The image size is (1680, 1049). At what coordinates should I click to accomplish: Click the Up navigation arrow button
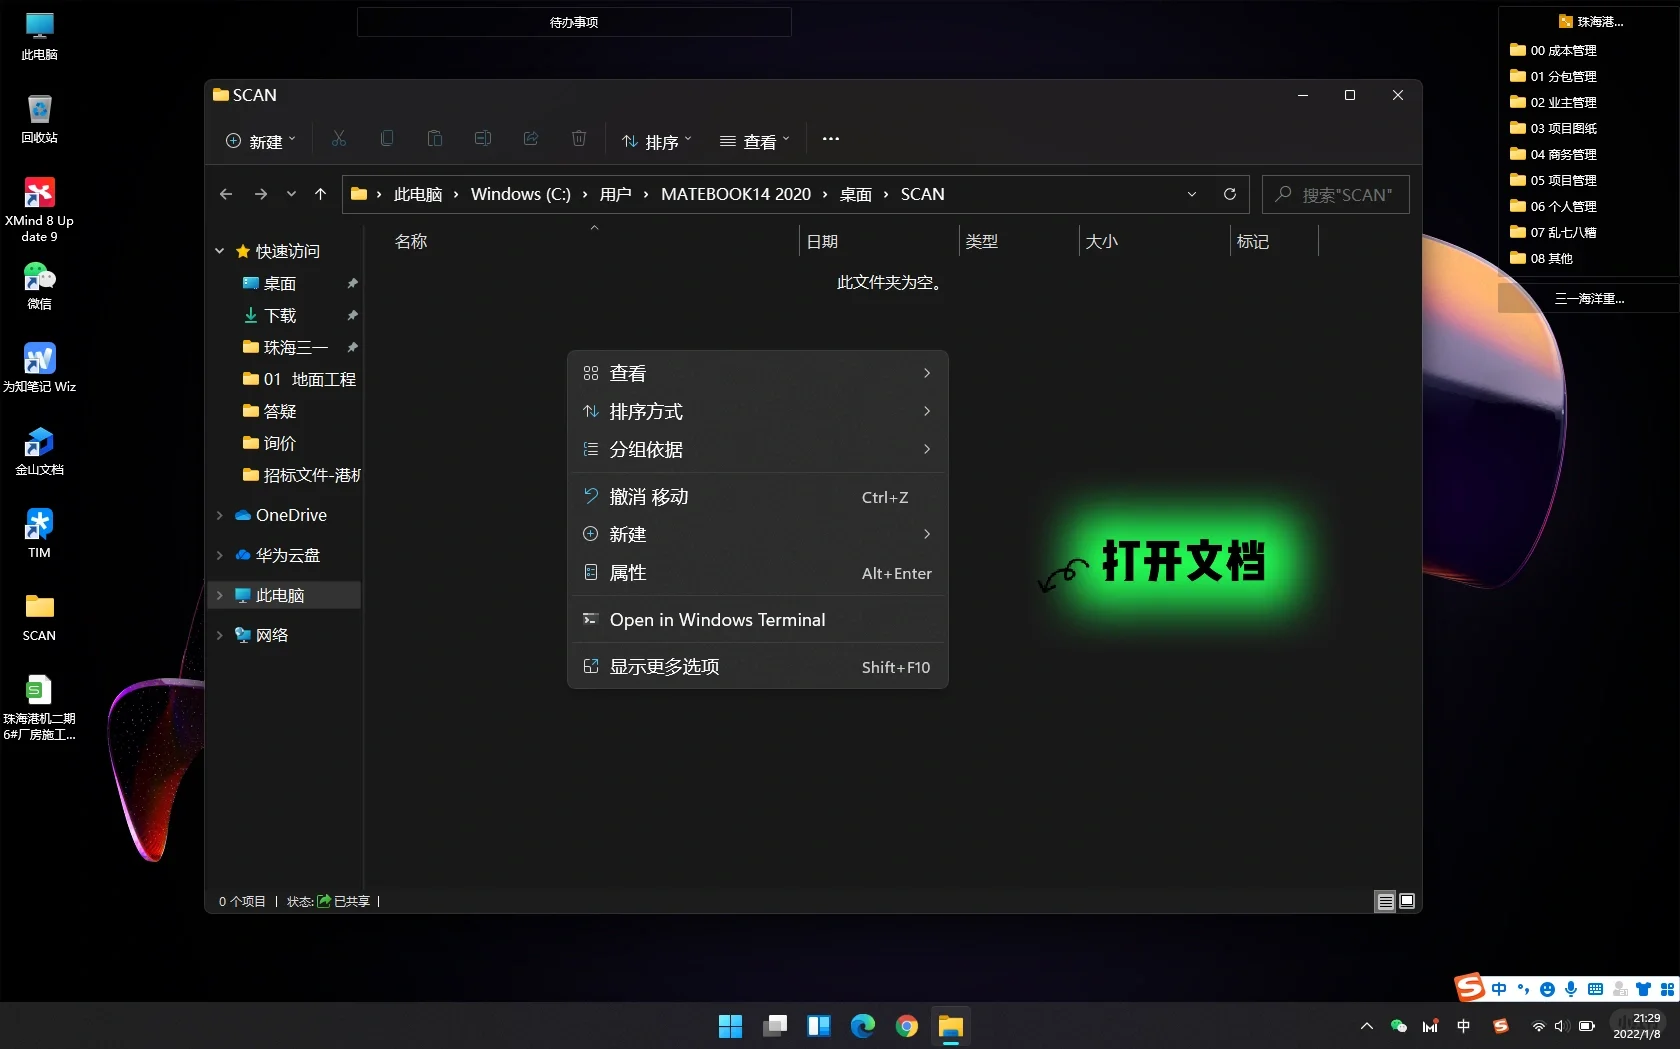coord(320,194)
